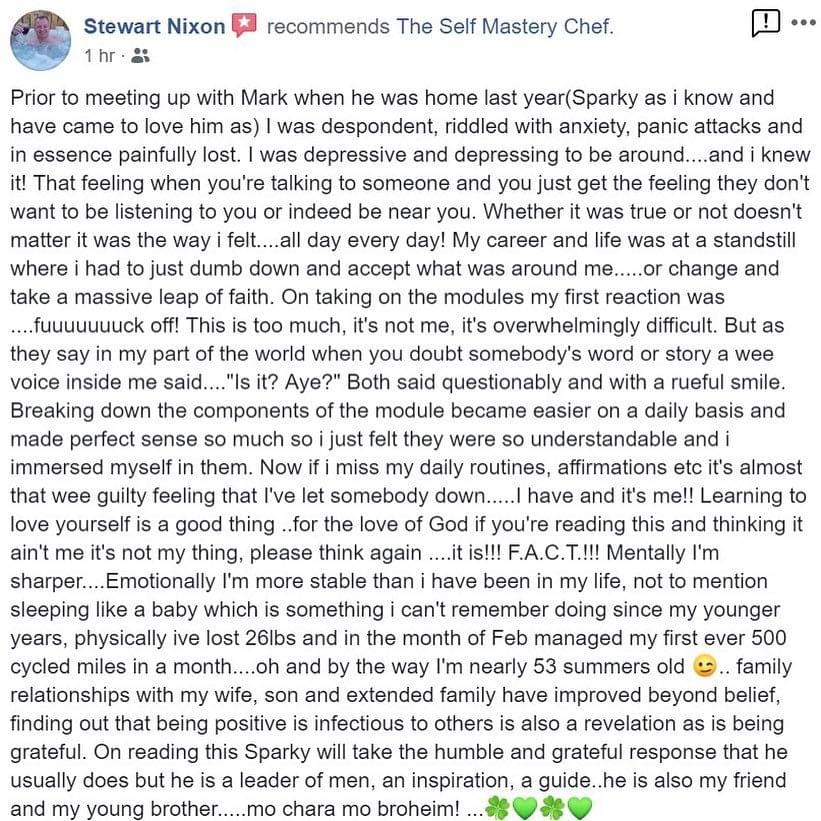The width and height of the screenshot is (821, 821).
Task: Click the winking face emoji
Action: 704,668
